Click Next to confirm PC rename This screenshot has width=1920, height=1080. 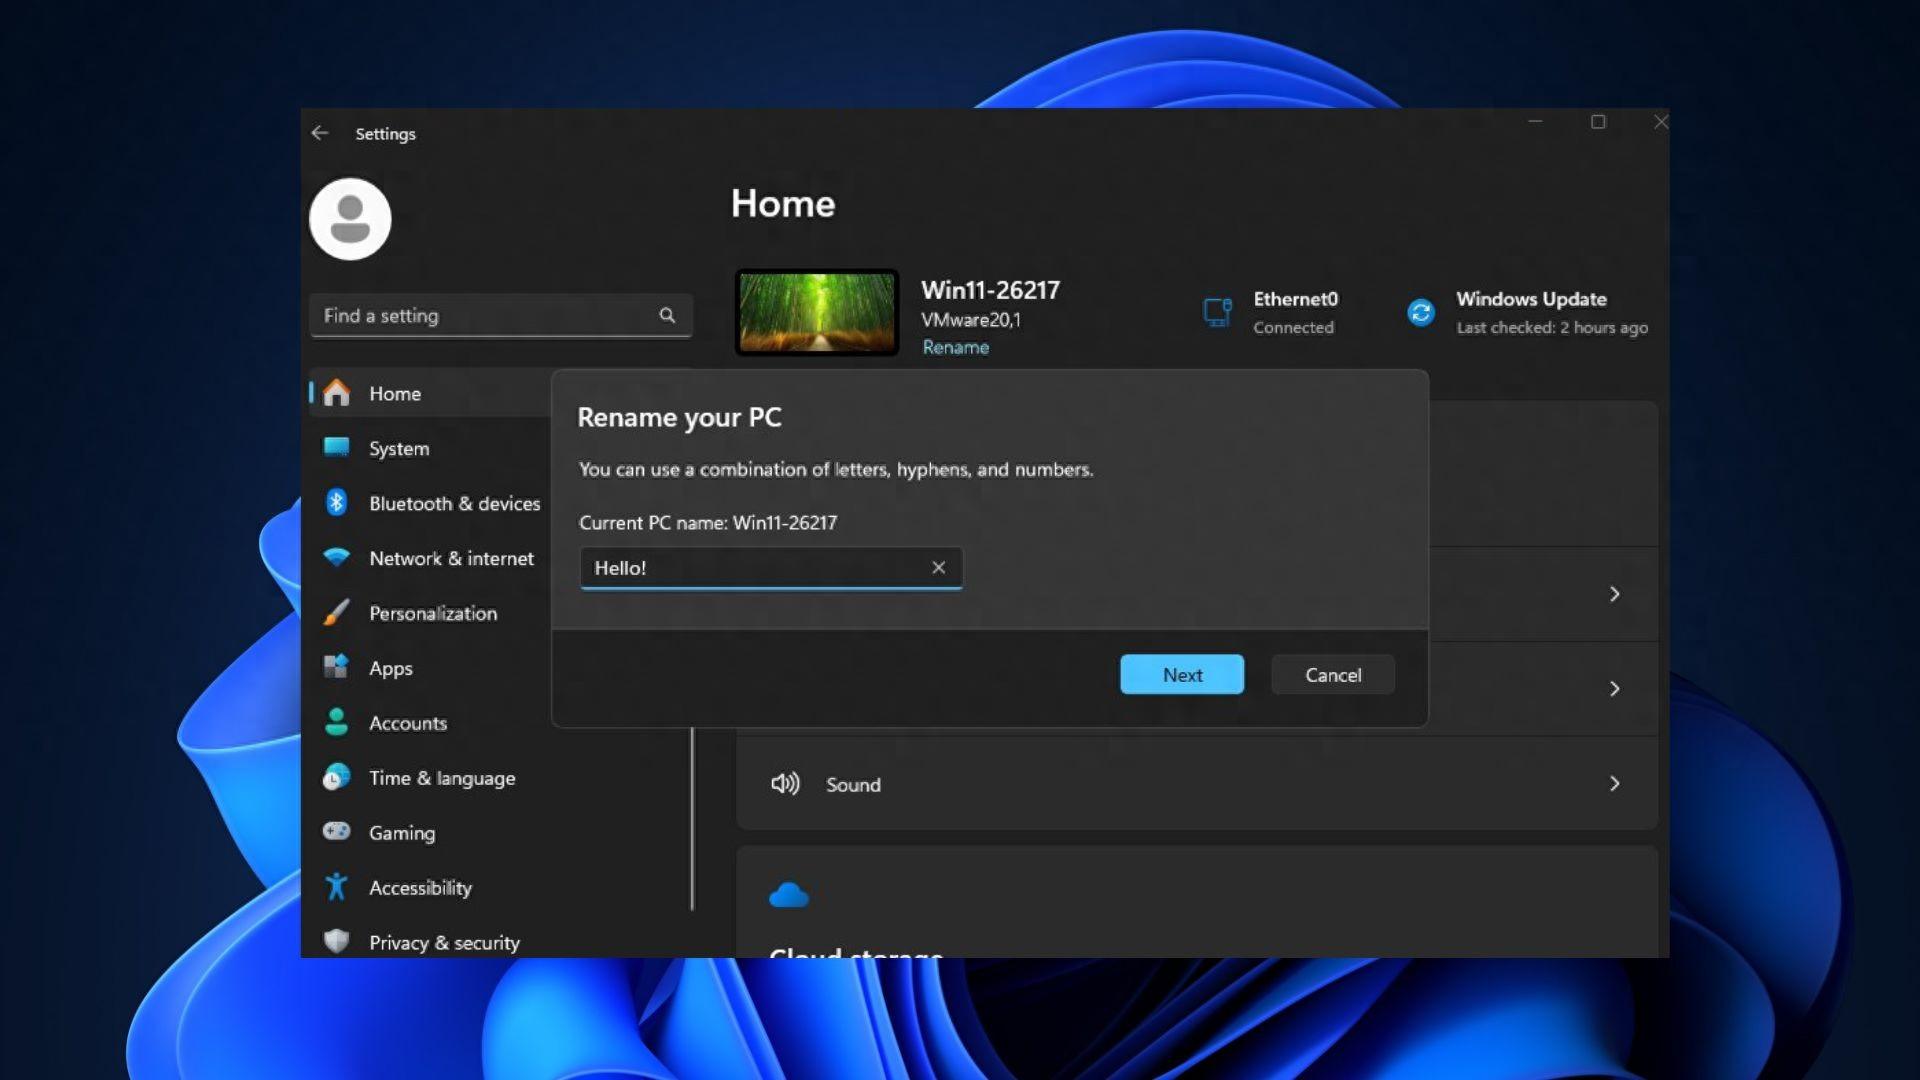tap(1182, 674)
